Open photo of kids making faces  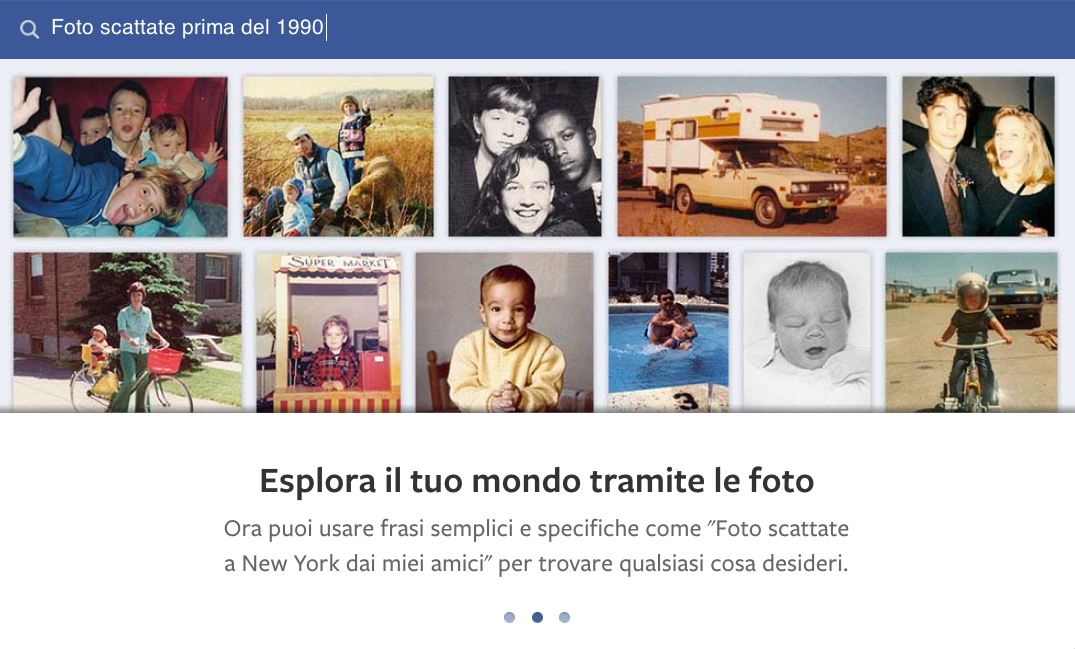[120, 157]
